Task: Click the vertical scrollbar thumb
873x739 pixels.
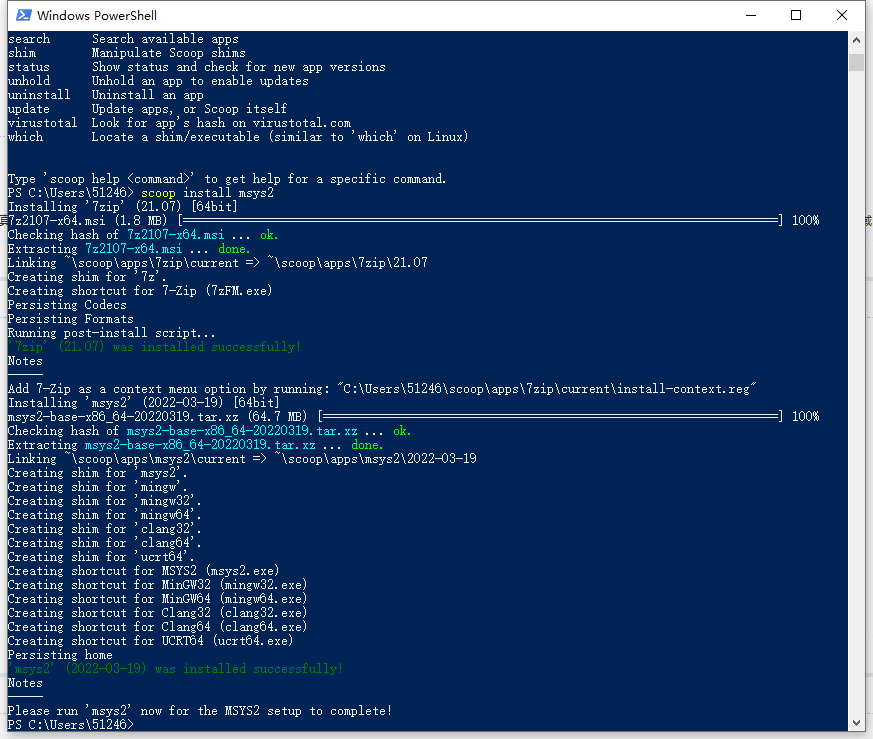Action: pyautogui.click(x=856, y=62)
